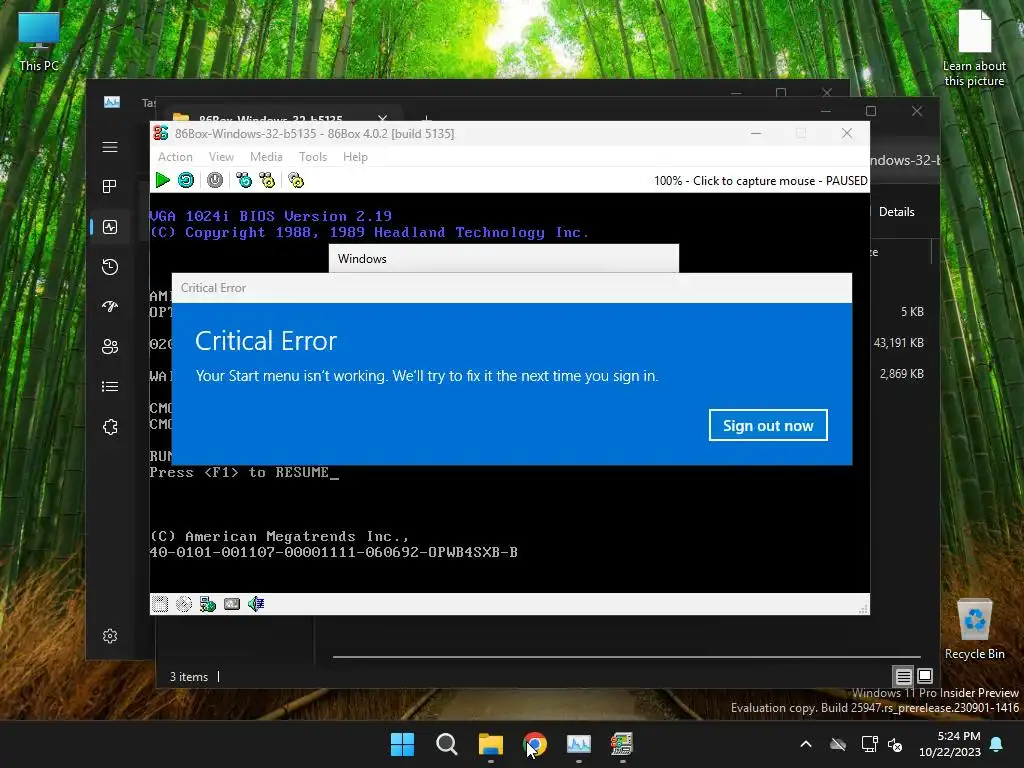Select This PC desktop icon
1024x768 pixels.
39,42
